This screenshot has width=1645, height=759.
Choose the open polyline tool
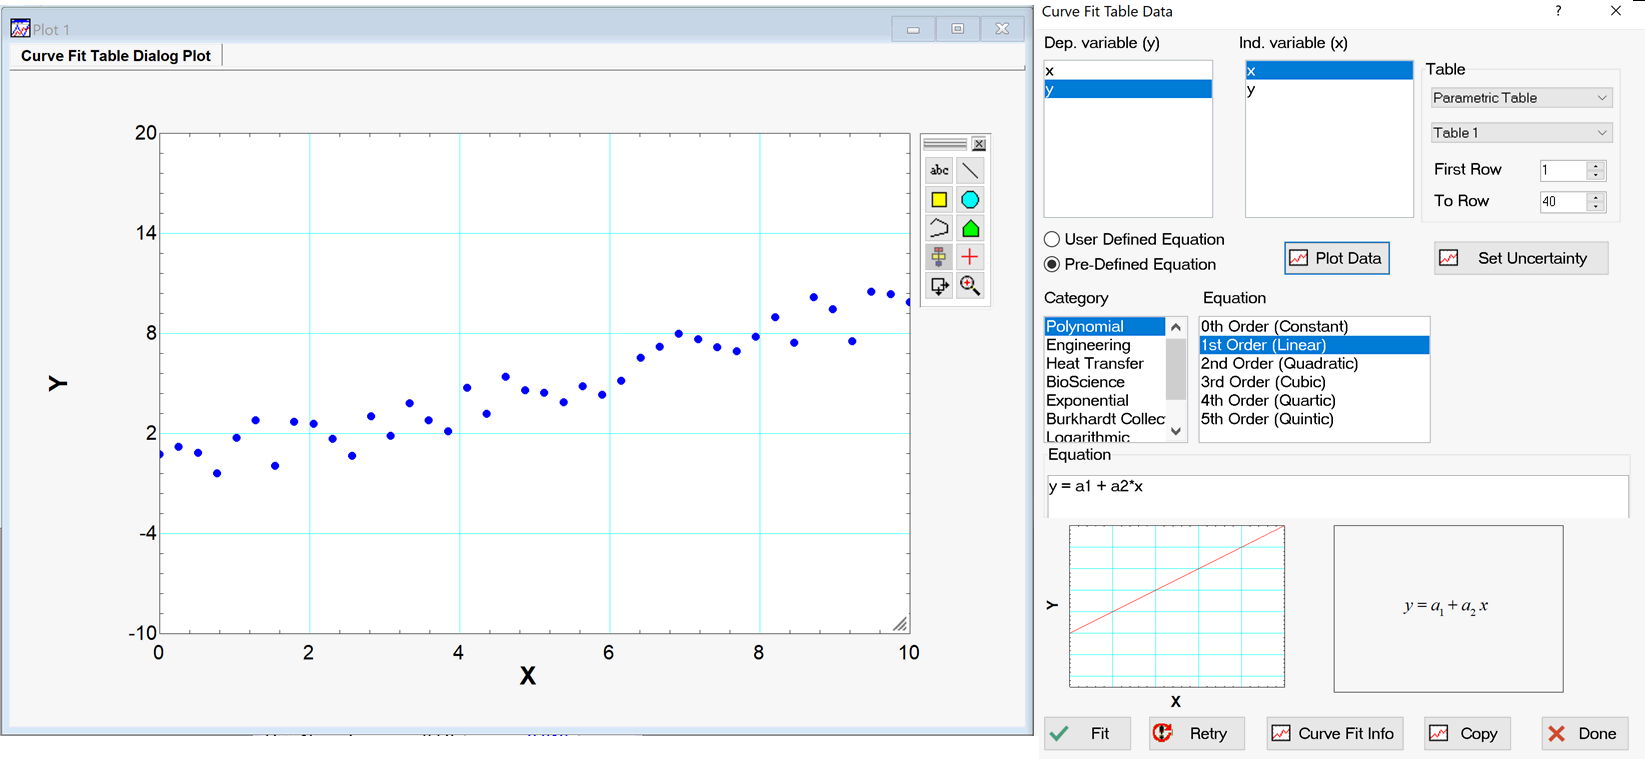pyautogui.click(x=939, y=229)
